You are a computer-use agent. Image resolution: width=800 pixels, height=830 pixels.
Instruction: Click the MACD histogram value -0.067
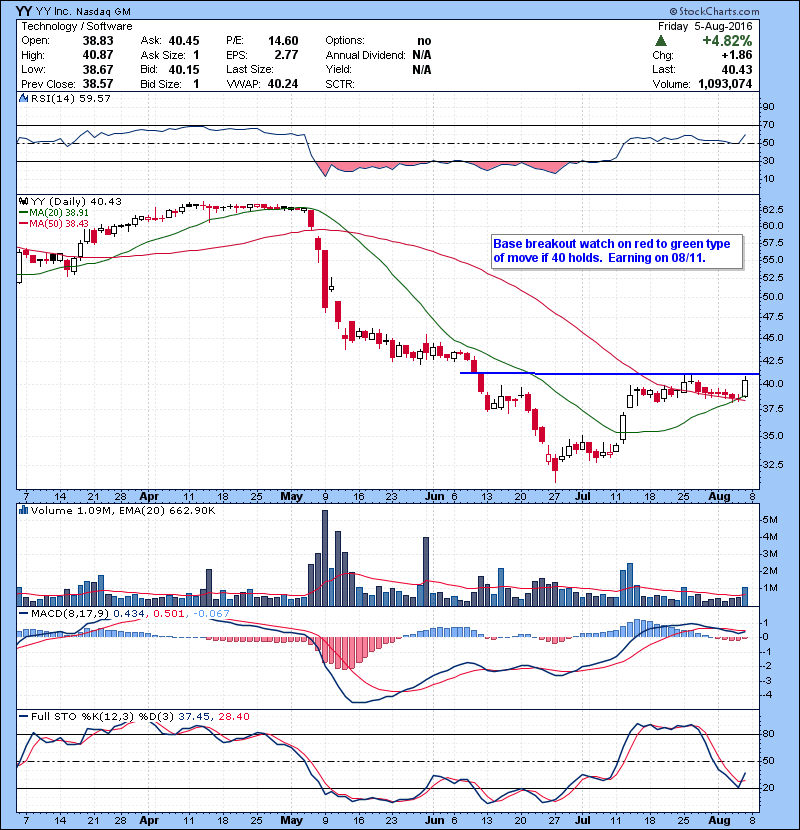(211, 614)
